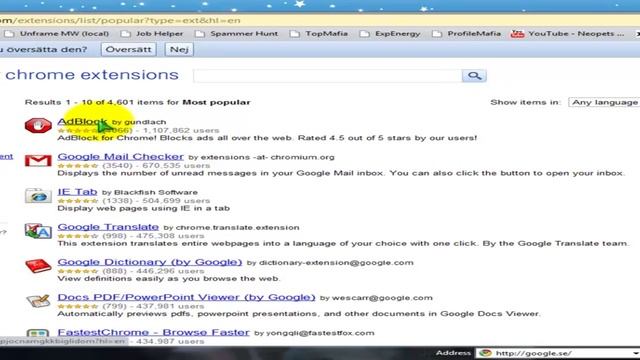Click the IE Tab extension icon
Image resolution: width=640 pixels, height=360 pixels.
point(38,196)
